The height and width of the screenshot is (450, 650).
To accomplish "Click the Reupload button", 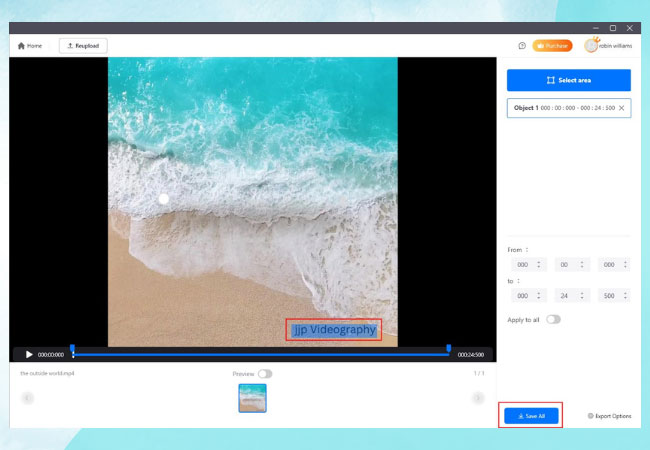I will [83, 46].
